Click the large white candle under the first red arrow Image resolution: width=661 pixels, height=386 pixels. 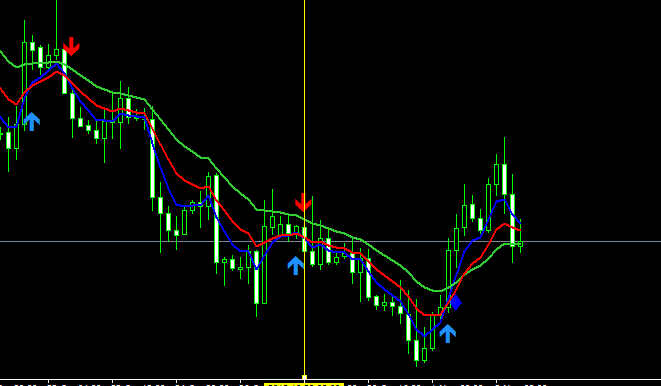(64, 72)
